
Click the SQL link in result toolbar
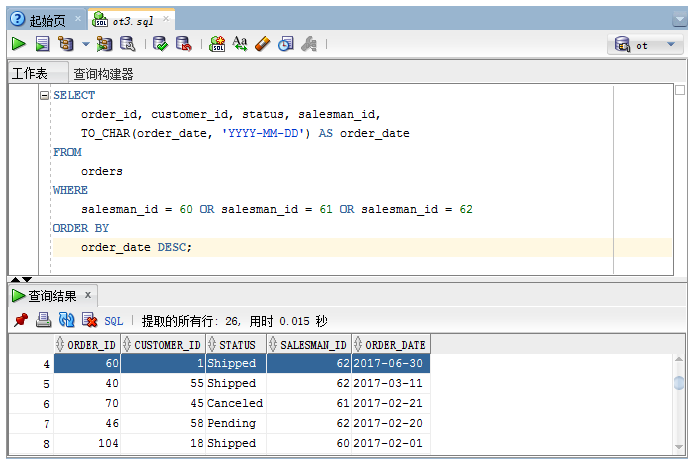tap(113, 321)
